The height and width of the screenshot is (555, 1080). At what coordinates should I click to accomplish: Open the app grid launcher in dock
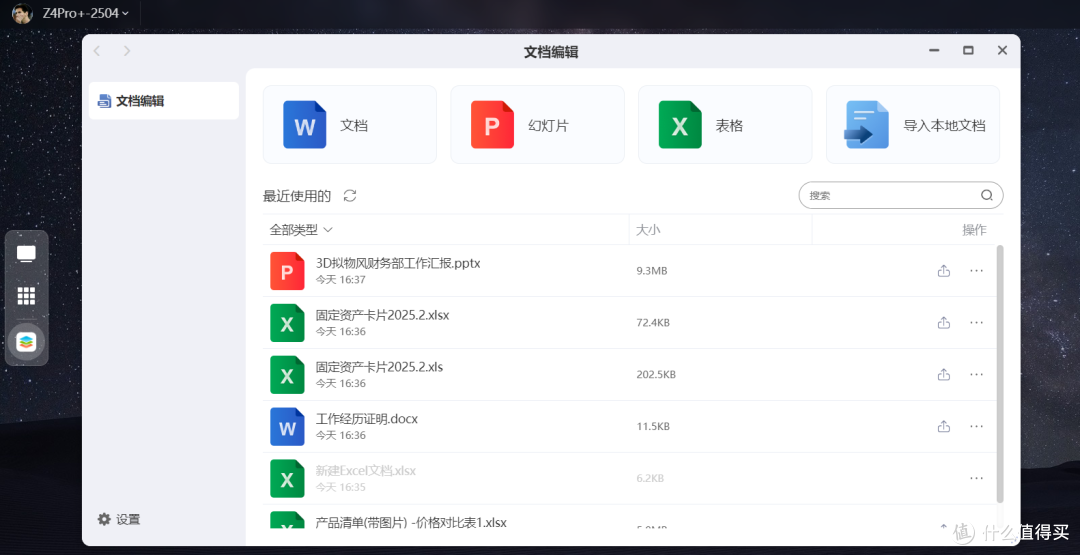[x=26, y=296]
